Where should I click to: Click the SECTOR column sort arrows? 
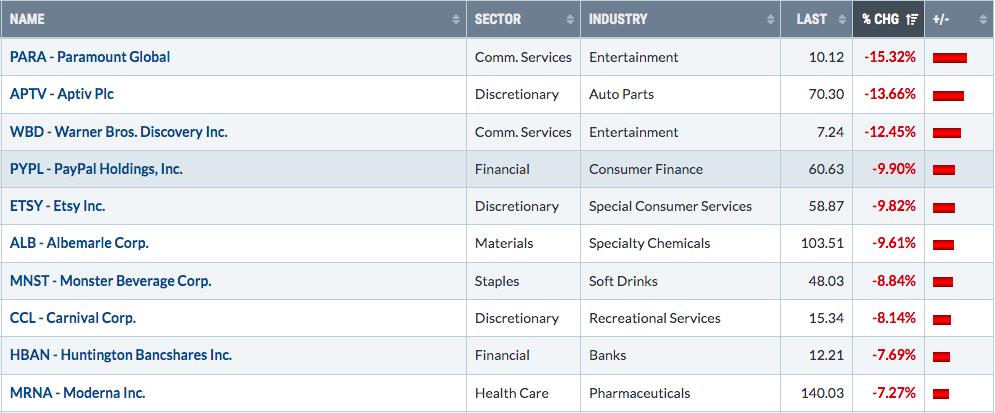[x=570, y=20]
